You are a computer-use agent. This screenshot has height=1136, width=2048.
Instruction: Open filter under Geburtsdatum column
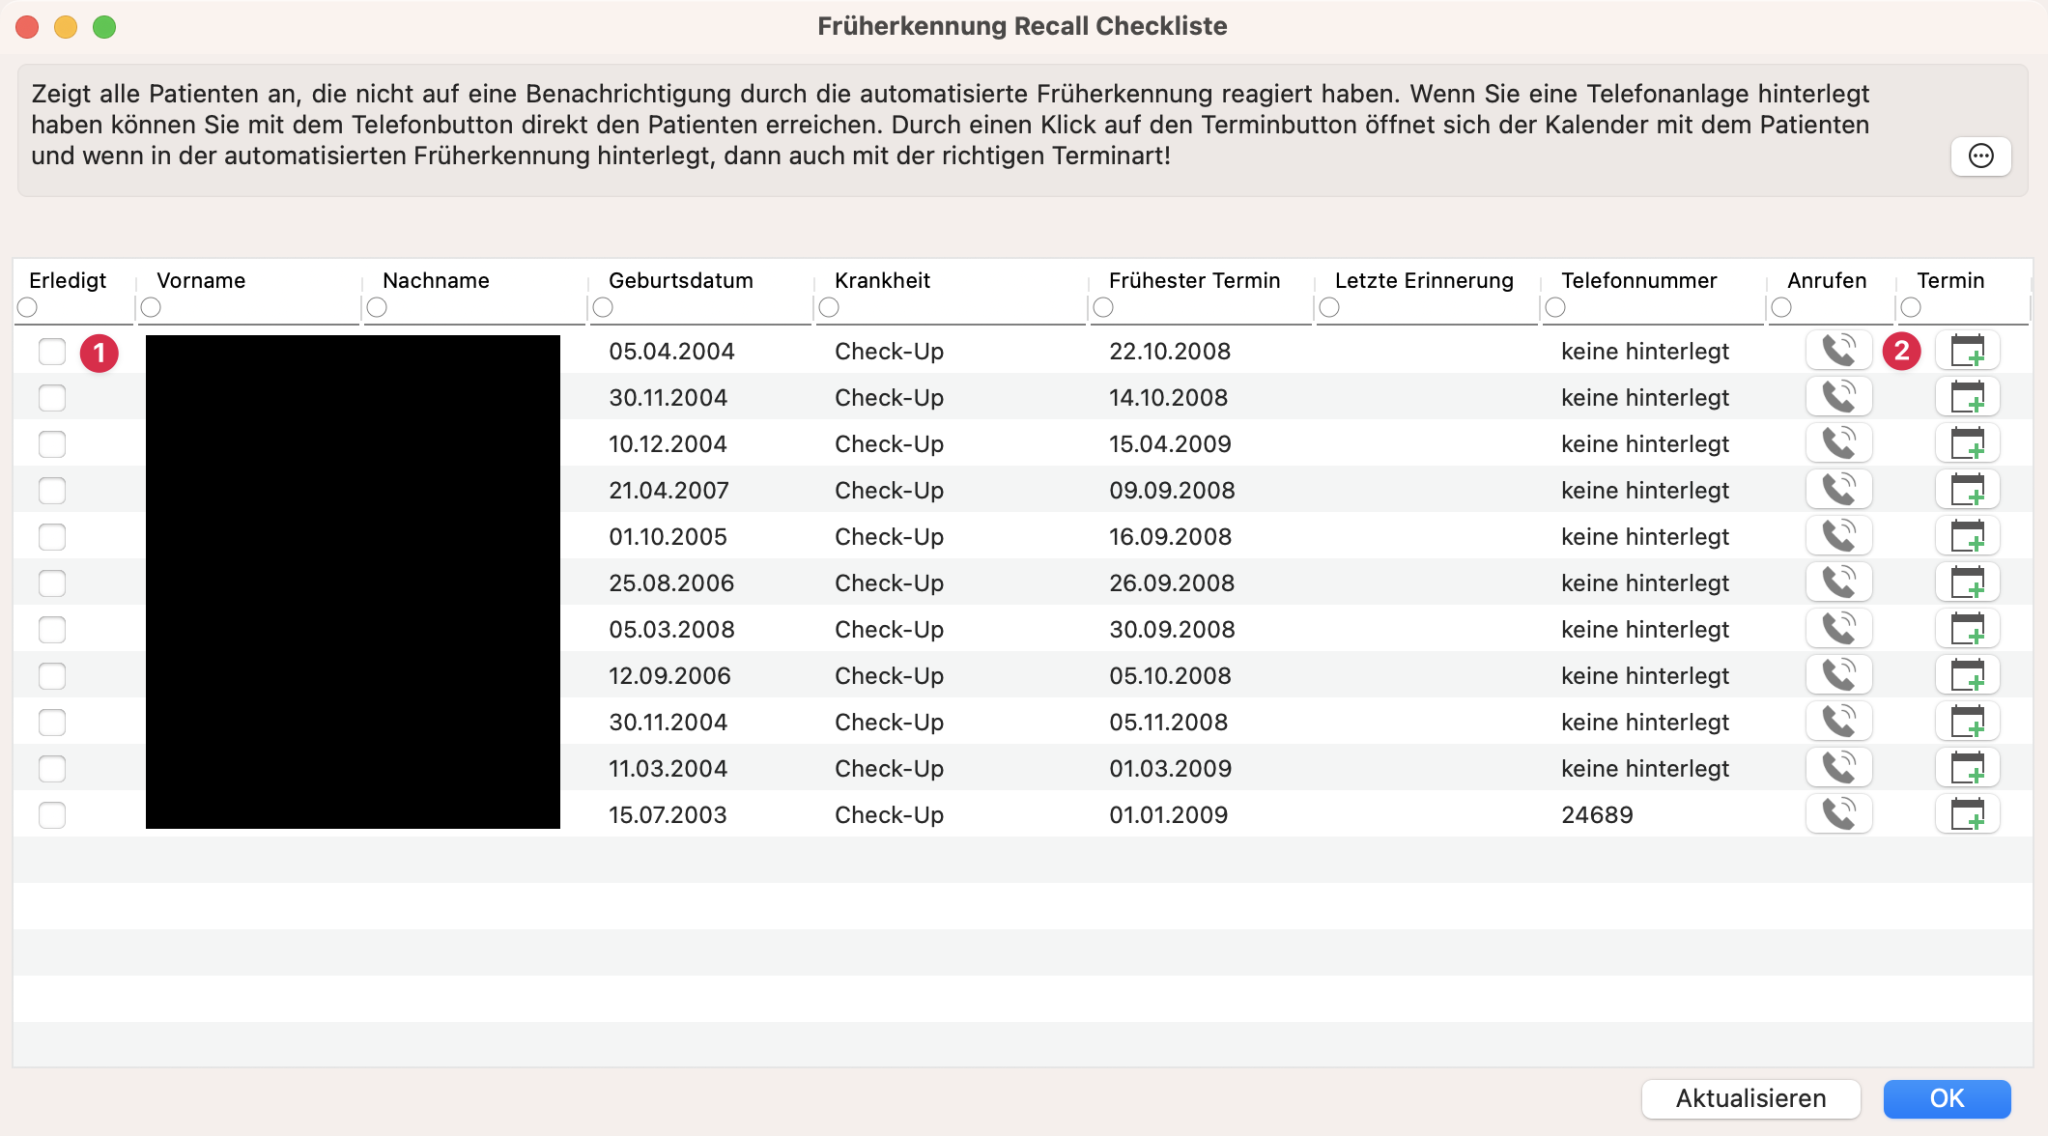[x=603, y=307]
